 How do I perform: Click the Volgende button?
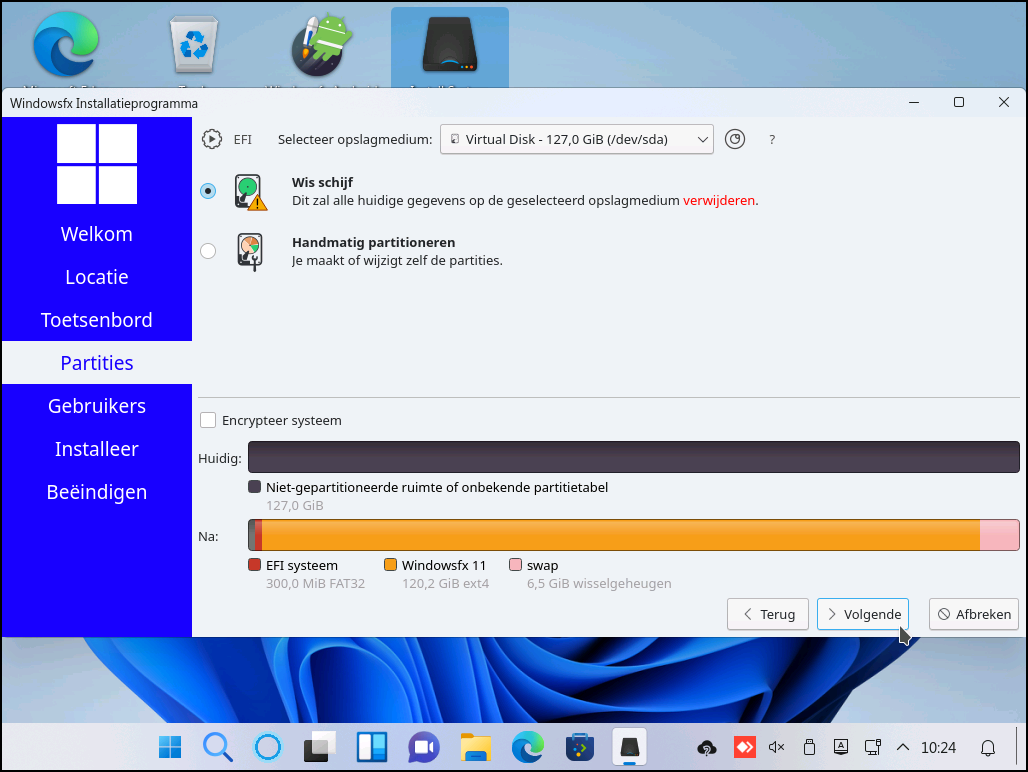(863, 614)
